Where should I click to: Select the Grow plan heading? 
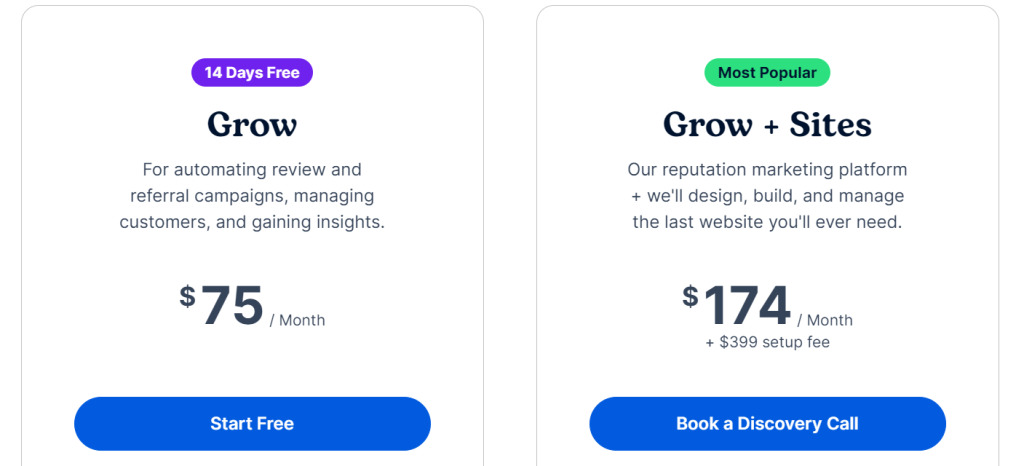pos(252,125)
